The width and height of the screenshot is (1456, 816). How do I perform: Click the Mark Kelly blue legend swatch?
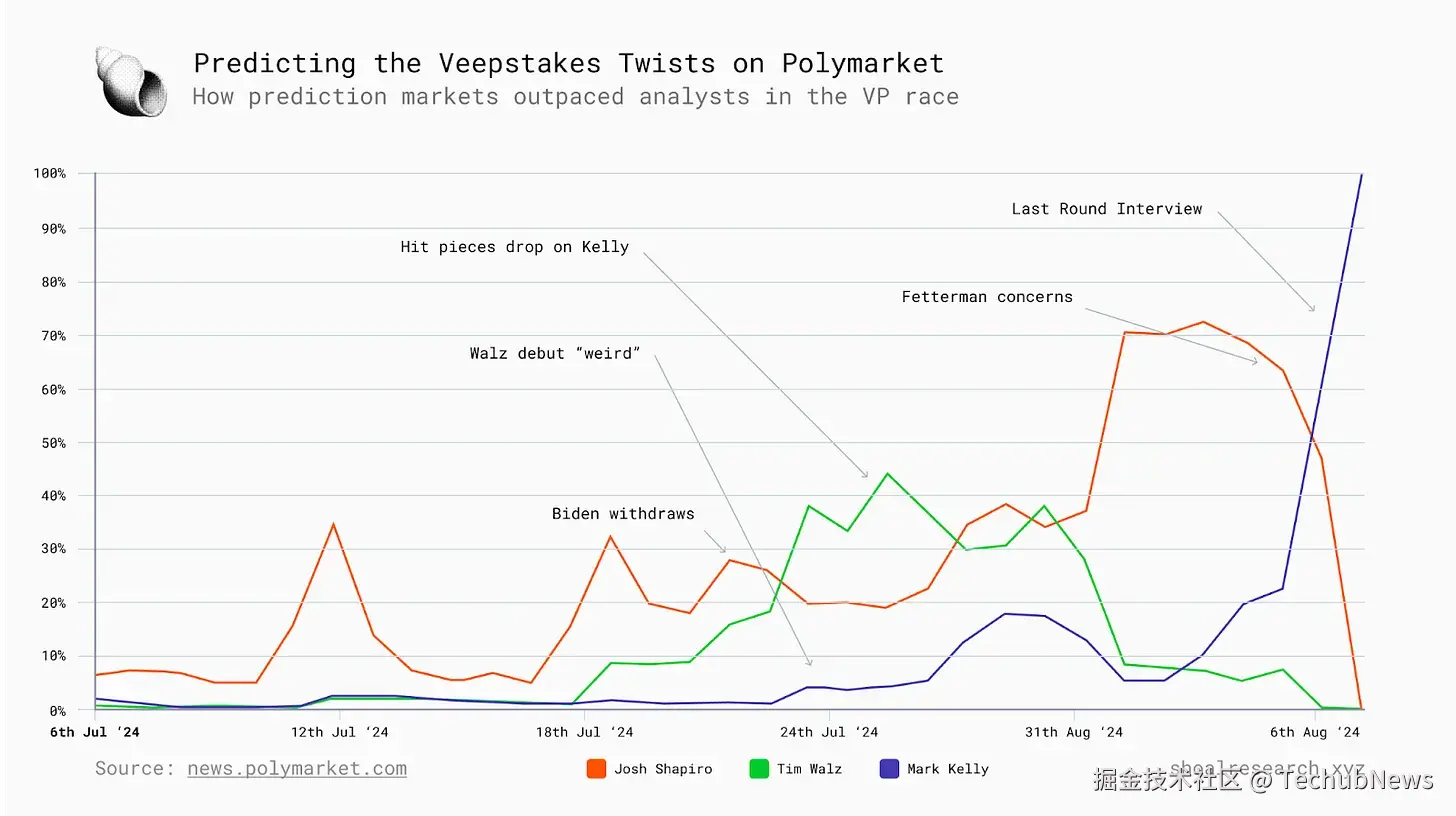[x=889, y=769]
